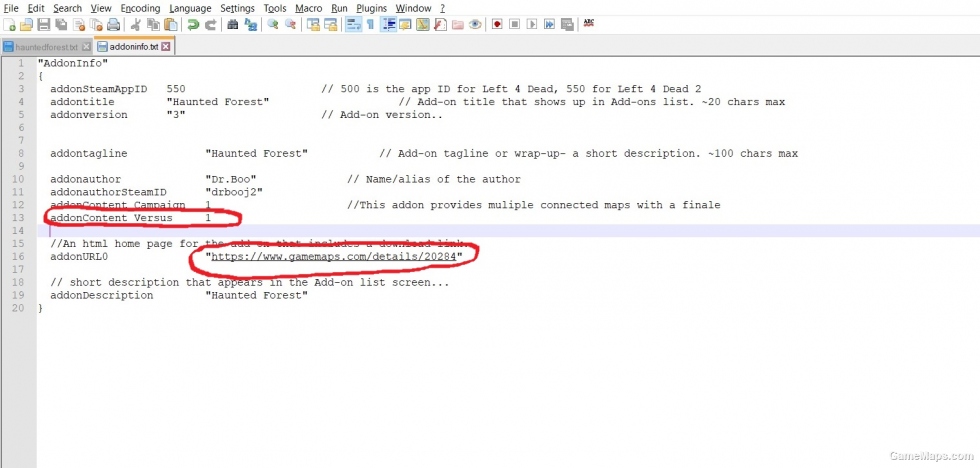Viewport: 980px width, 468px height.
Task: Start macro recording with red dot button
Action: tap(497, 25)
